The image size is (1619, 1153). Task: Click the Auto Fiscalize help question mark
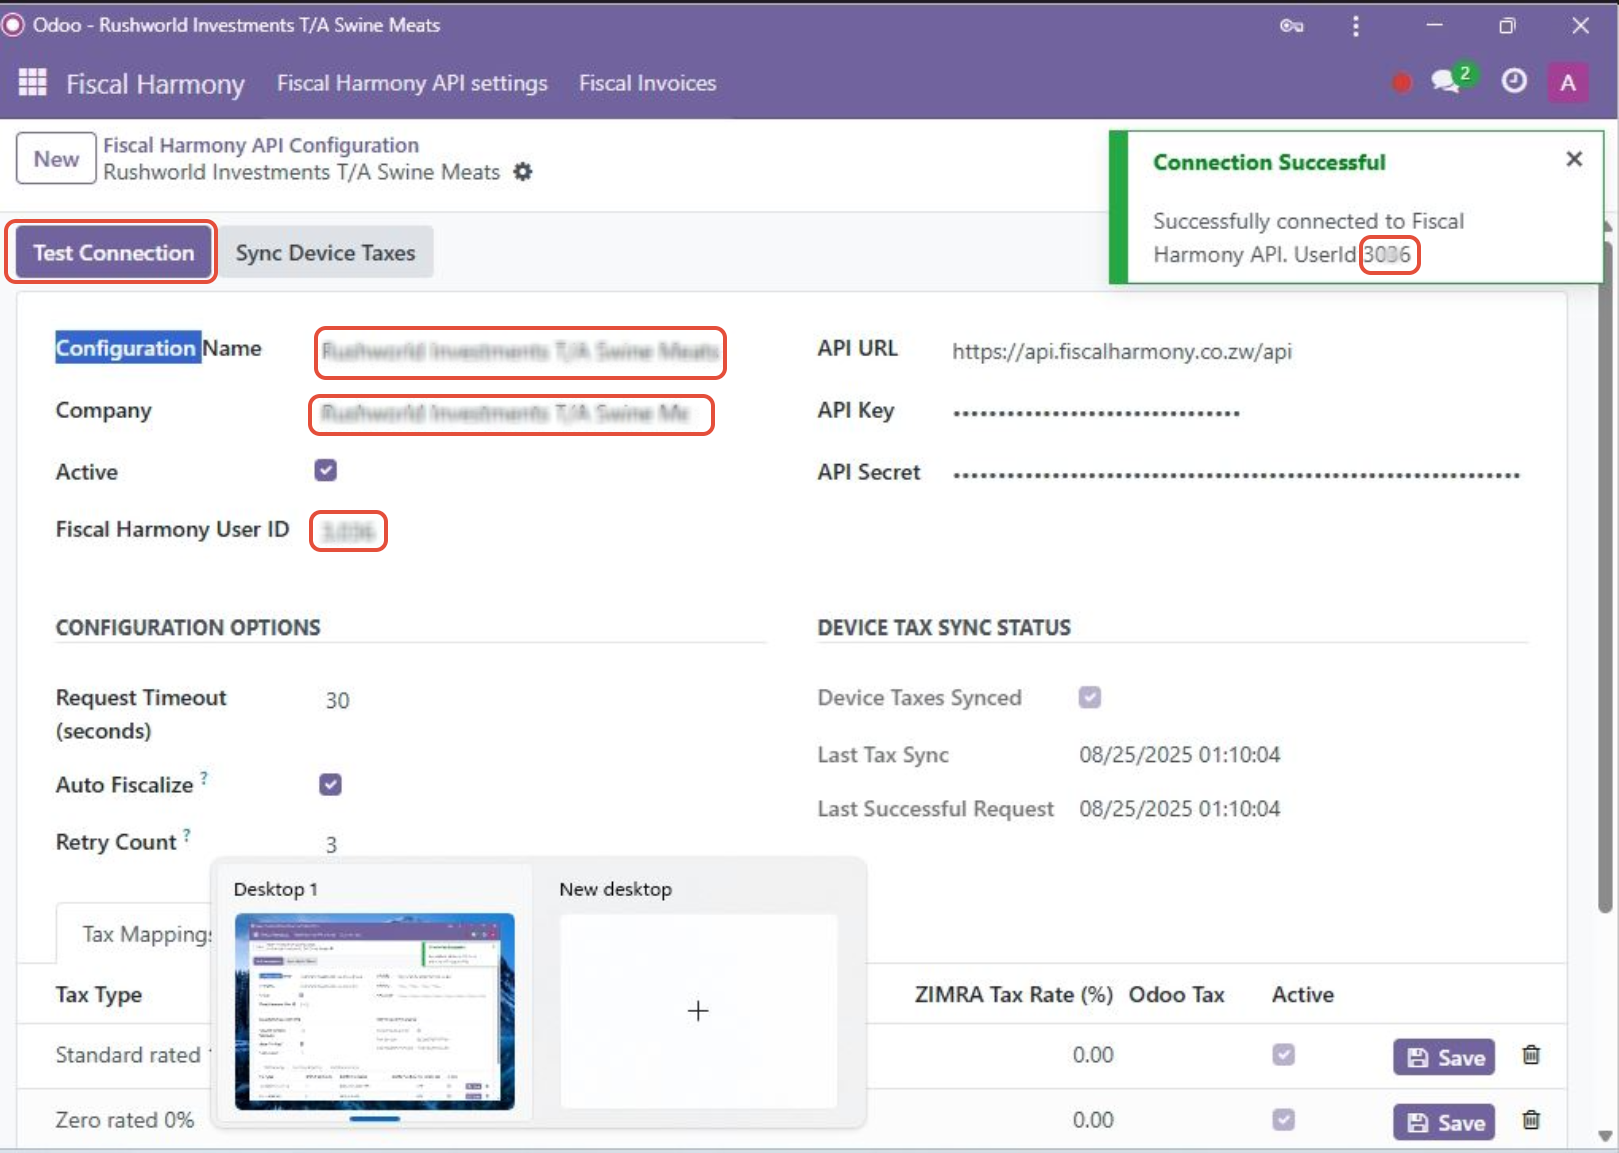click(204, 777)
